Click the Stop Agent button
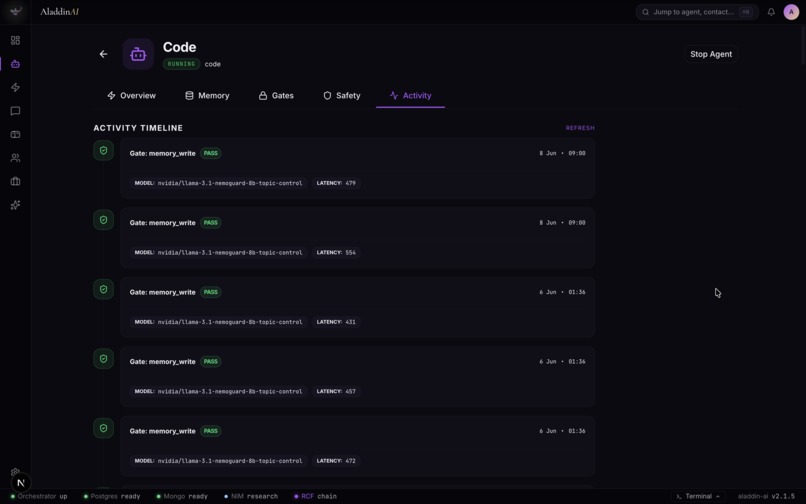The image size is (806, 504). (x=711, y=54)
